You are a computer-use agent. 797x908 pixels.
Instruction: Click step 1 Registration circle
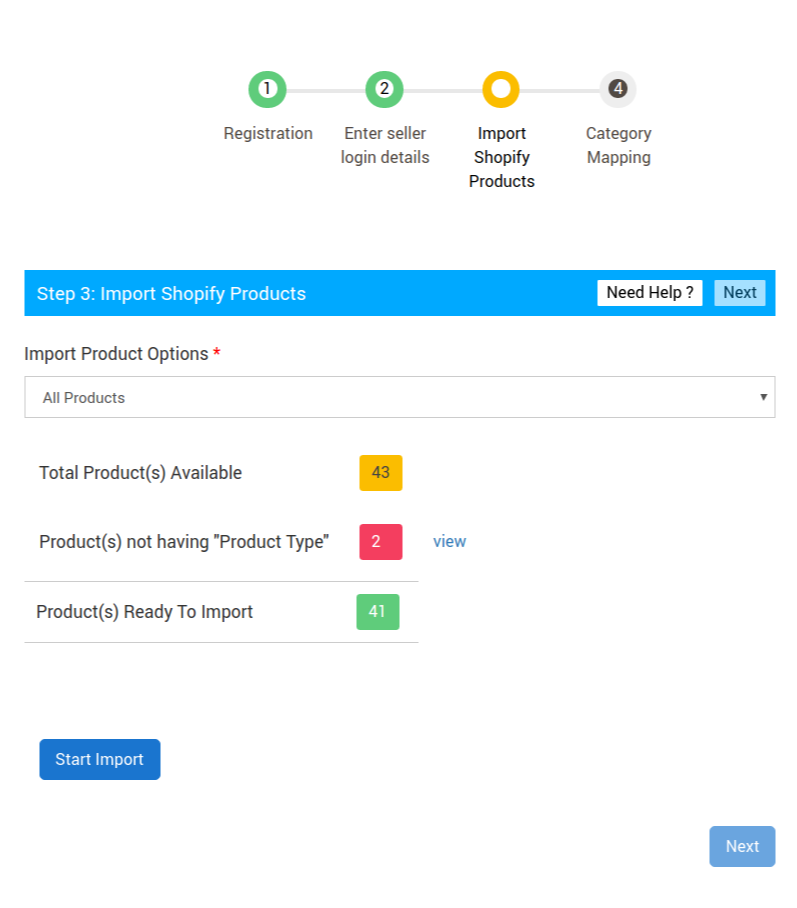(x=267, y=89)
